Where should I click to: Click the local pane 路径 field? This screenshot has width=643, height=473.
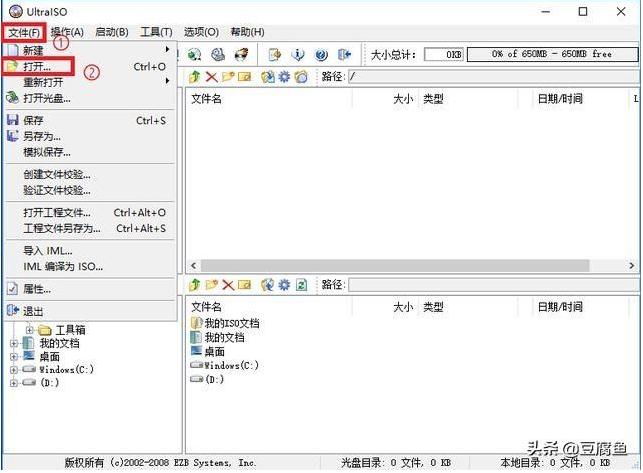point(494,285)
